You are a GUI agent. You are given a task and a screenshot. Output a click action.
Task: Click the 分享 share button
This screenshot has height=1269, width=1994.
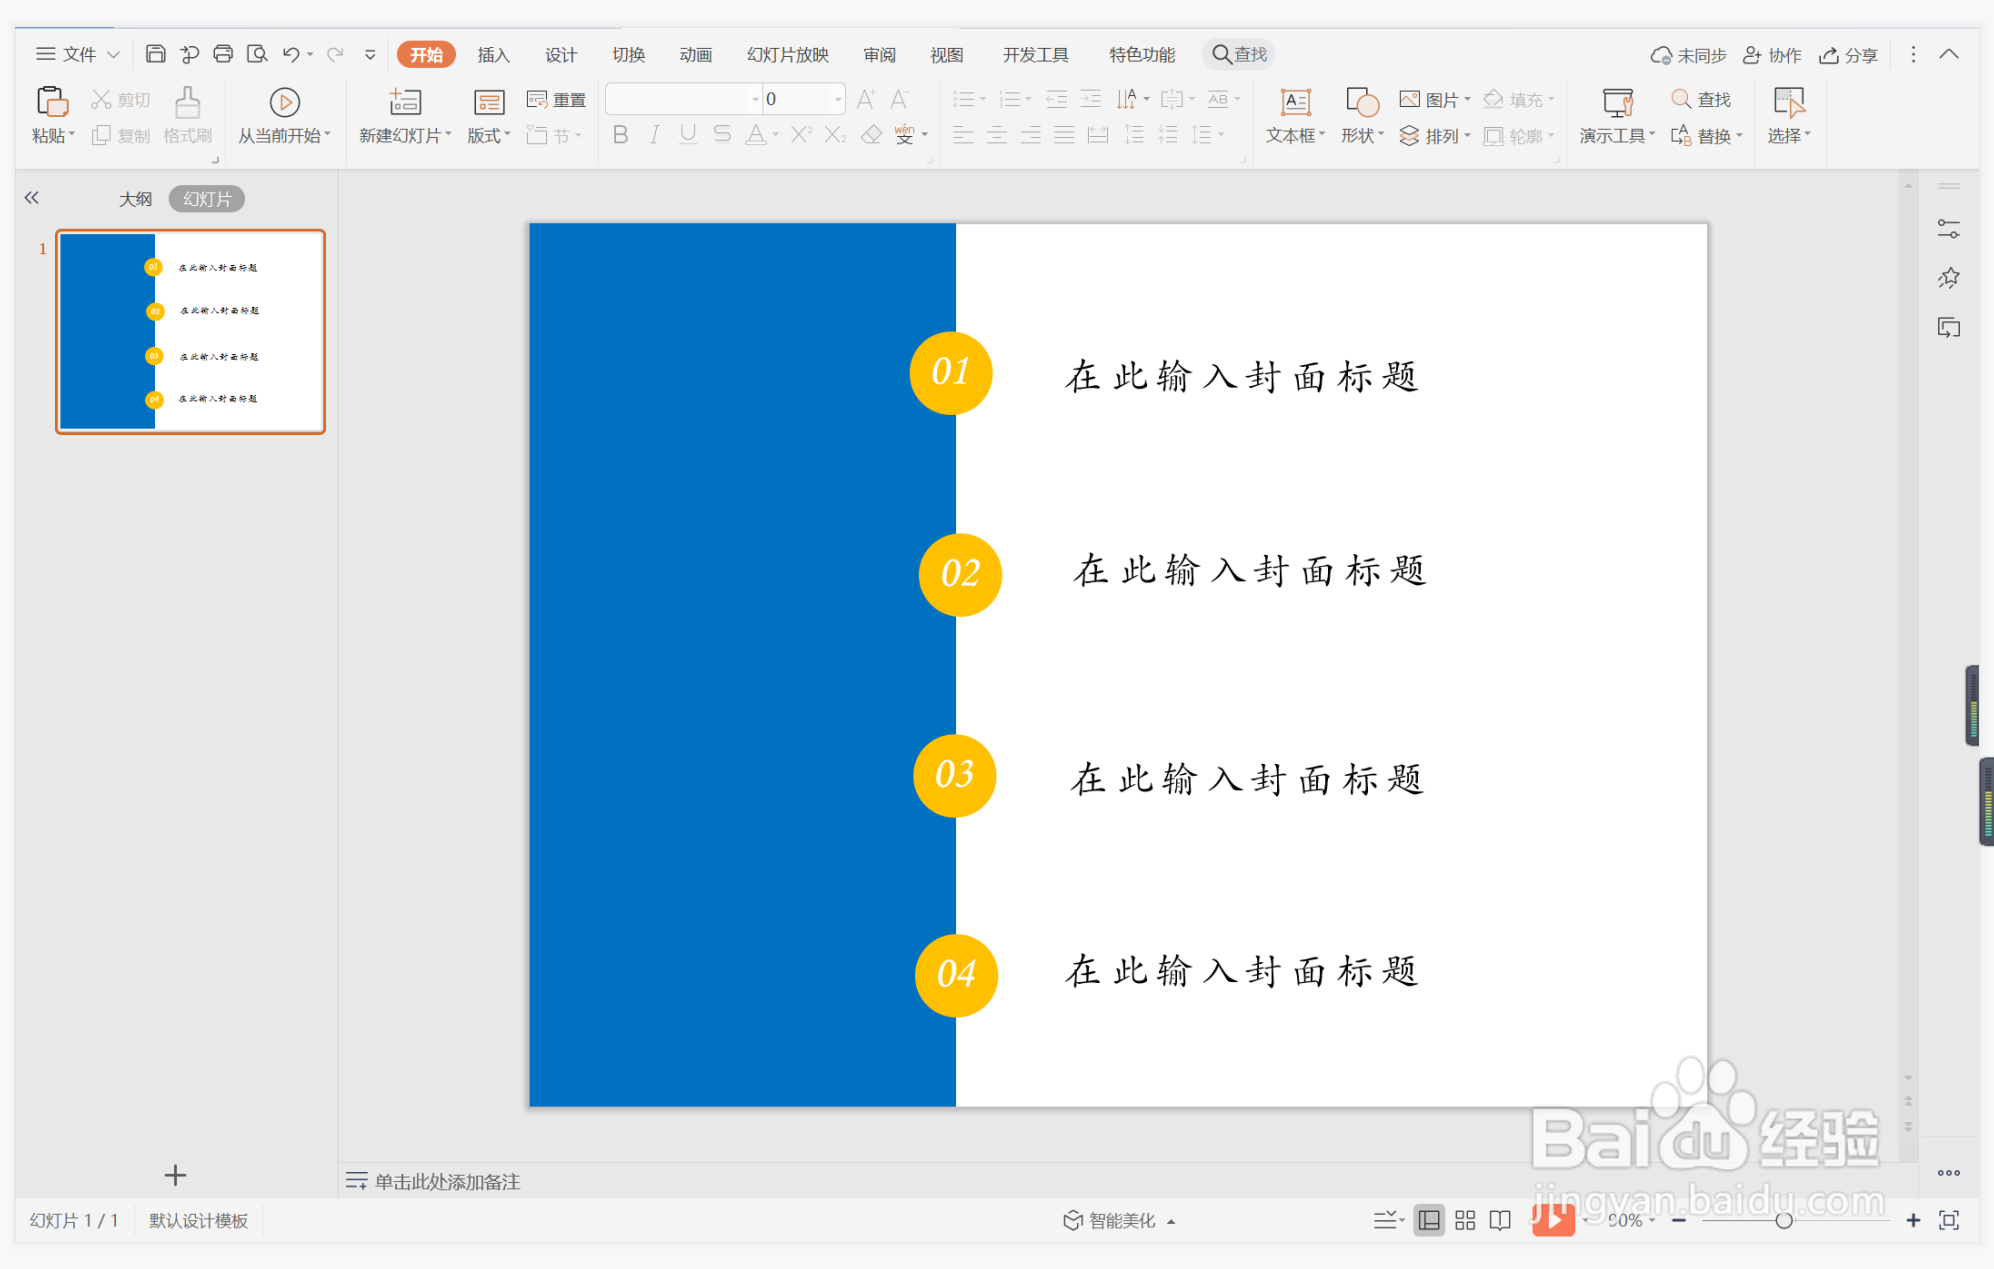pyautogui.click(x=1849, y=54)
